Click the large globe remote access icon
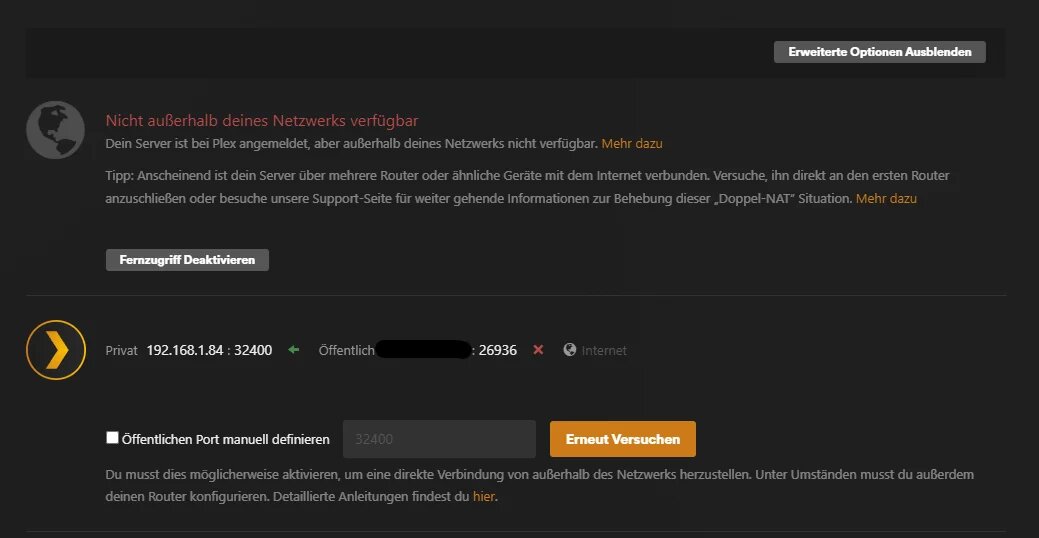 55,130
